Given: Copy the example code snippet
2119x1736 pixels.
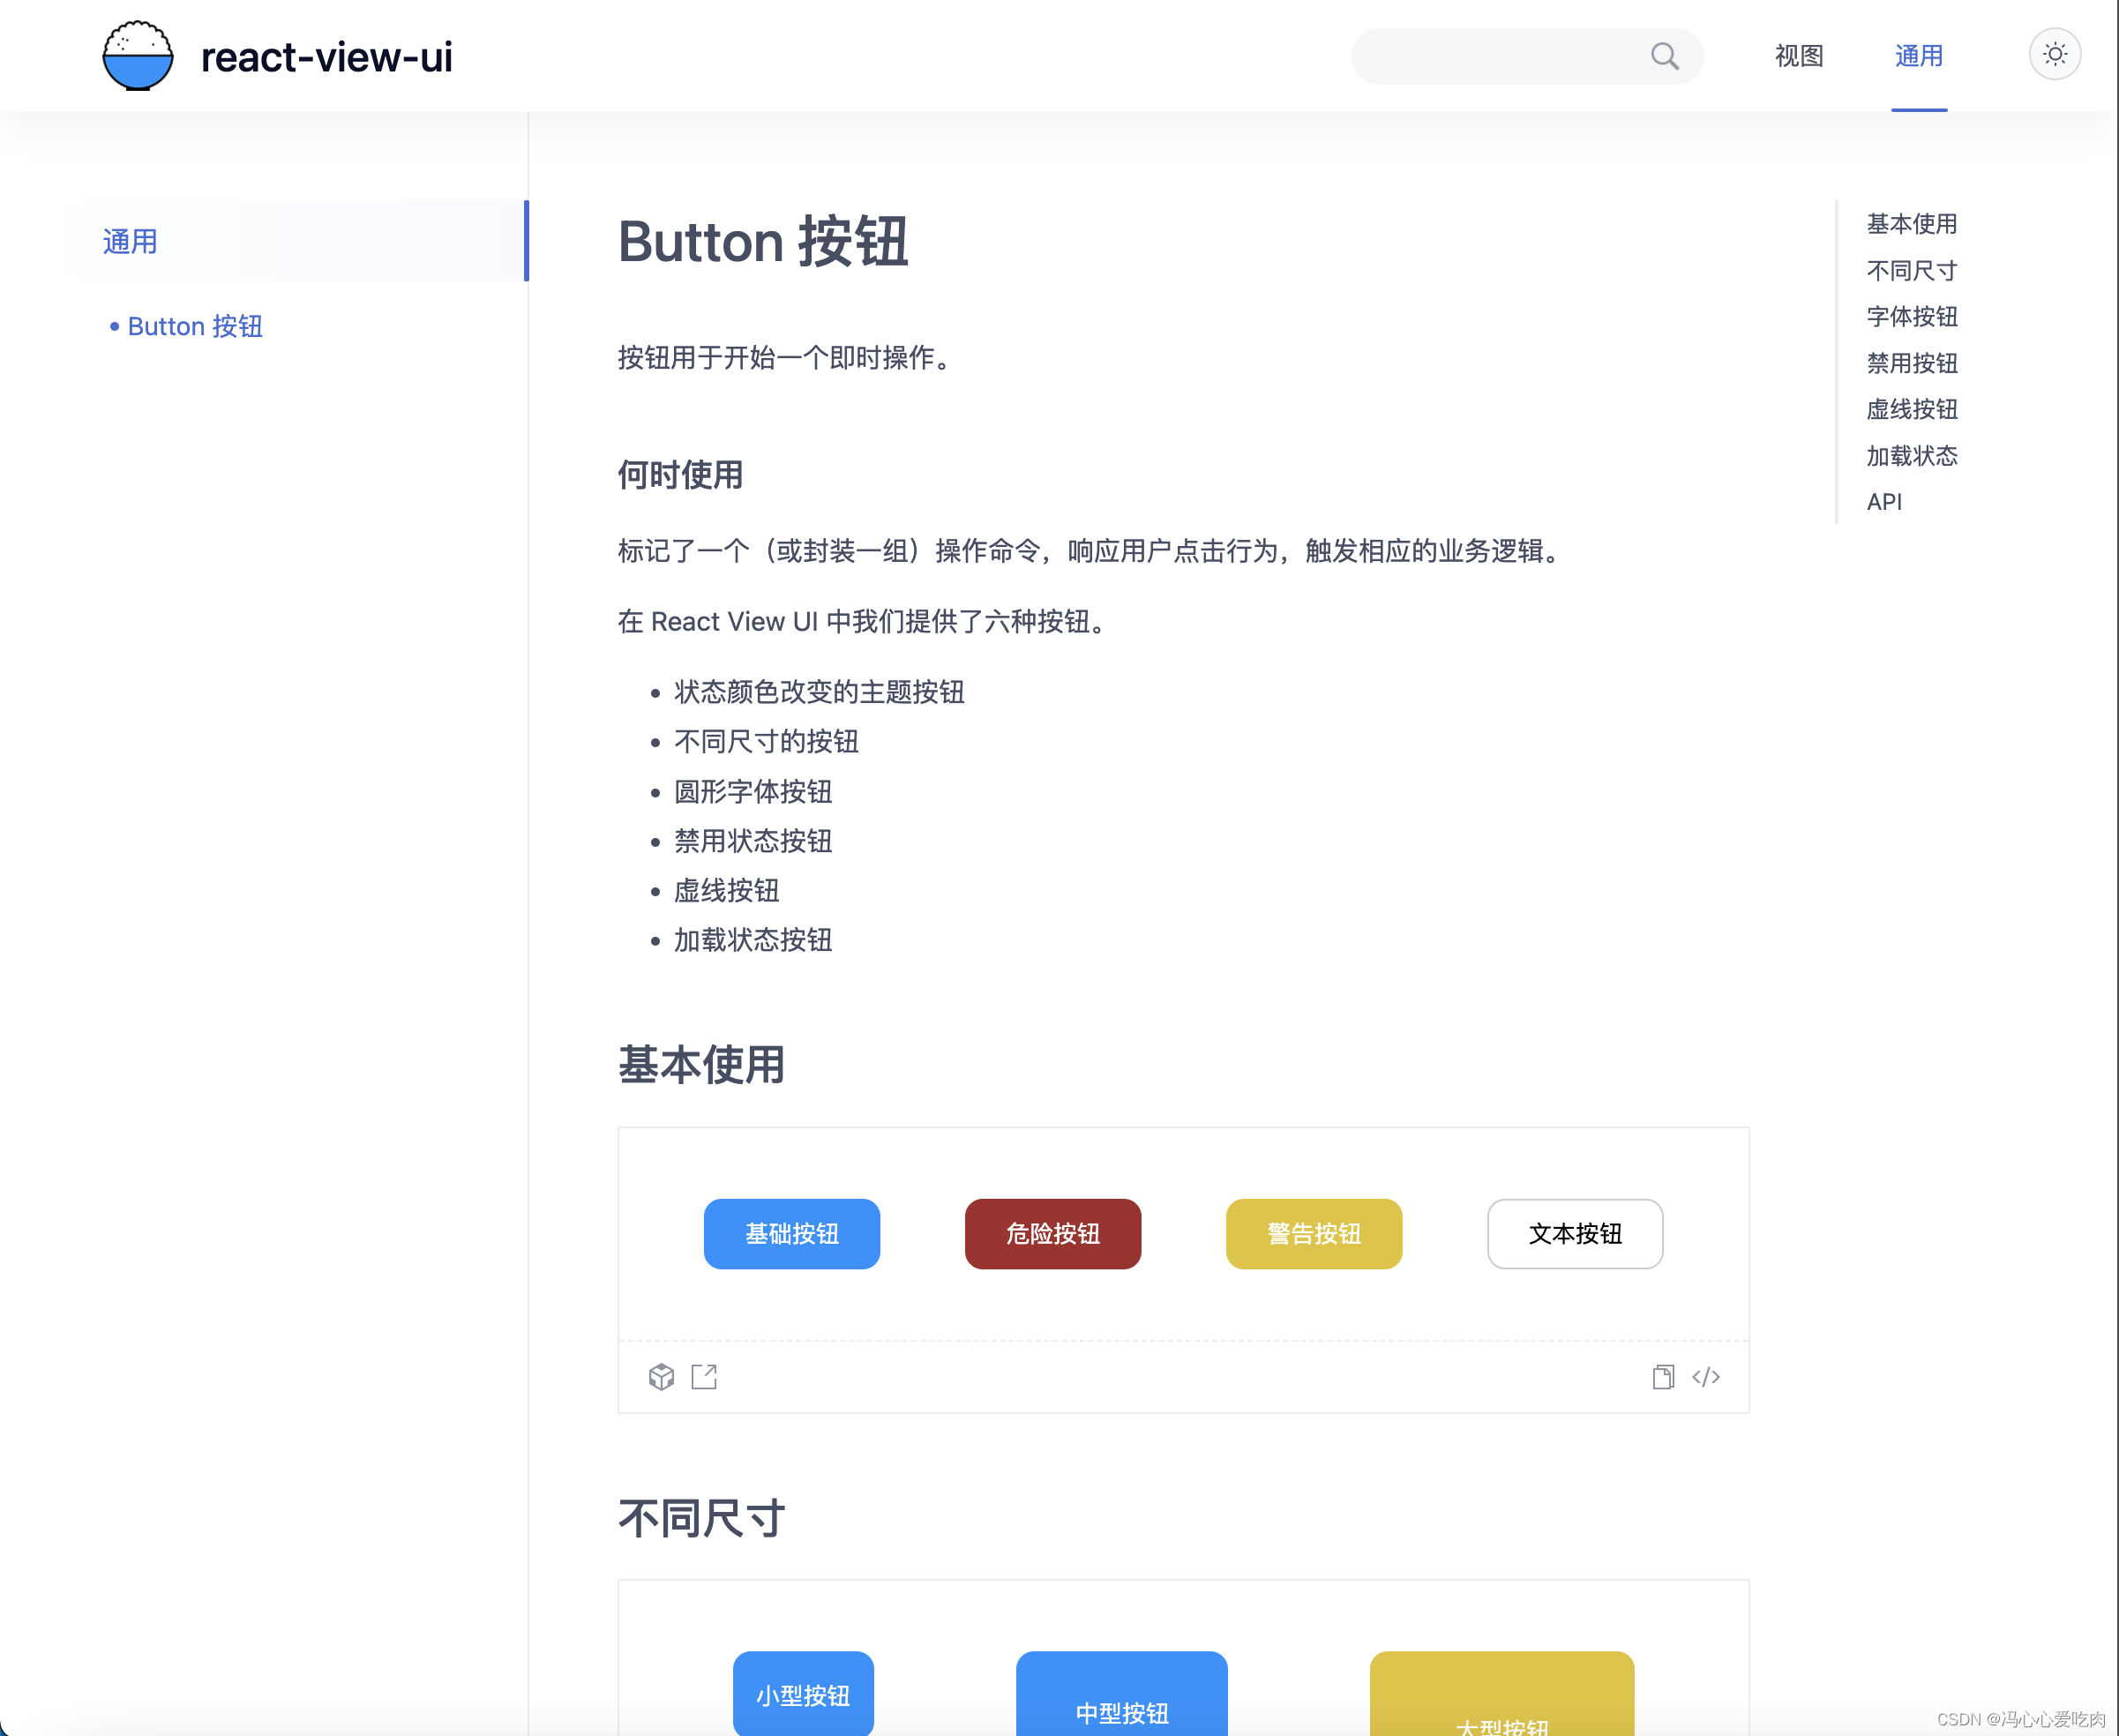Looking at the screenshot, I should [1663, 1377].
